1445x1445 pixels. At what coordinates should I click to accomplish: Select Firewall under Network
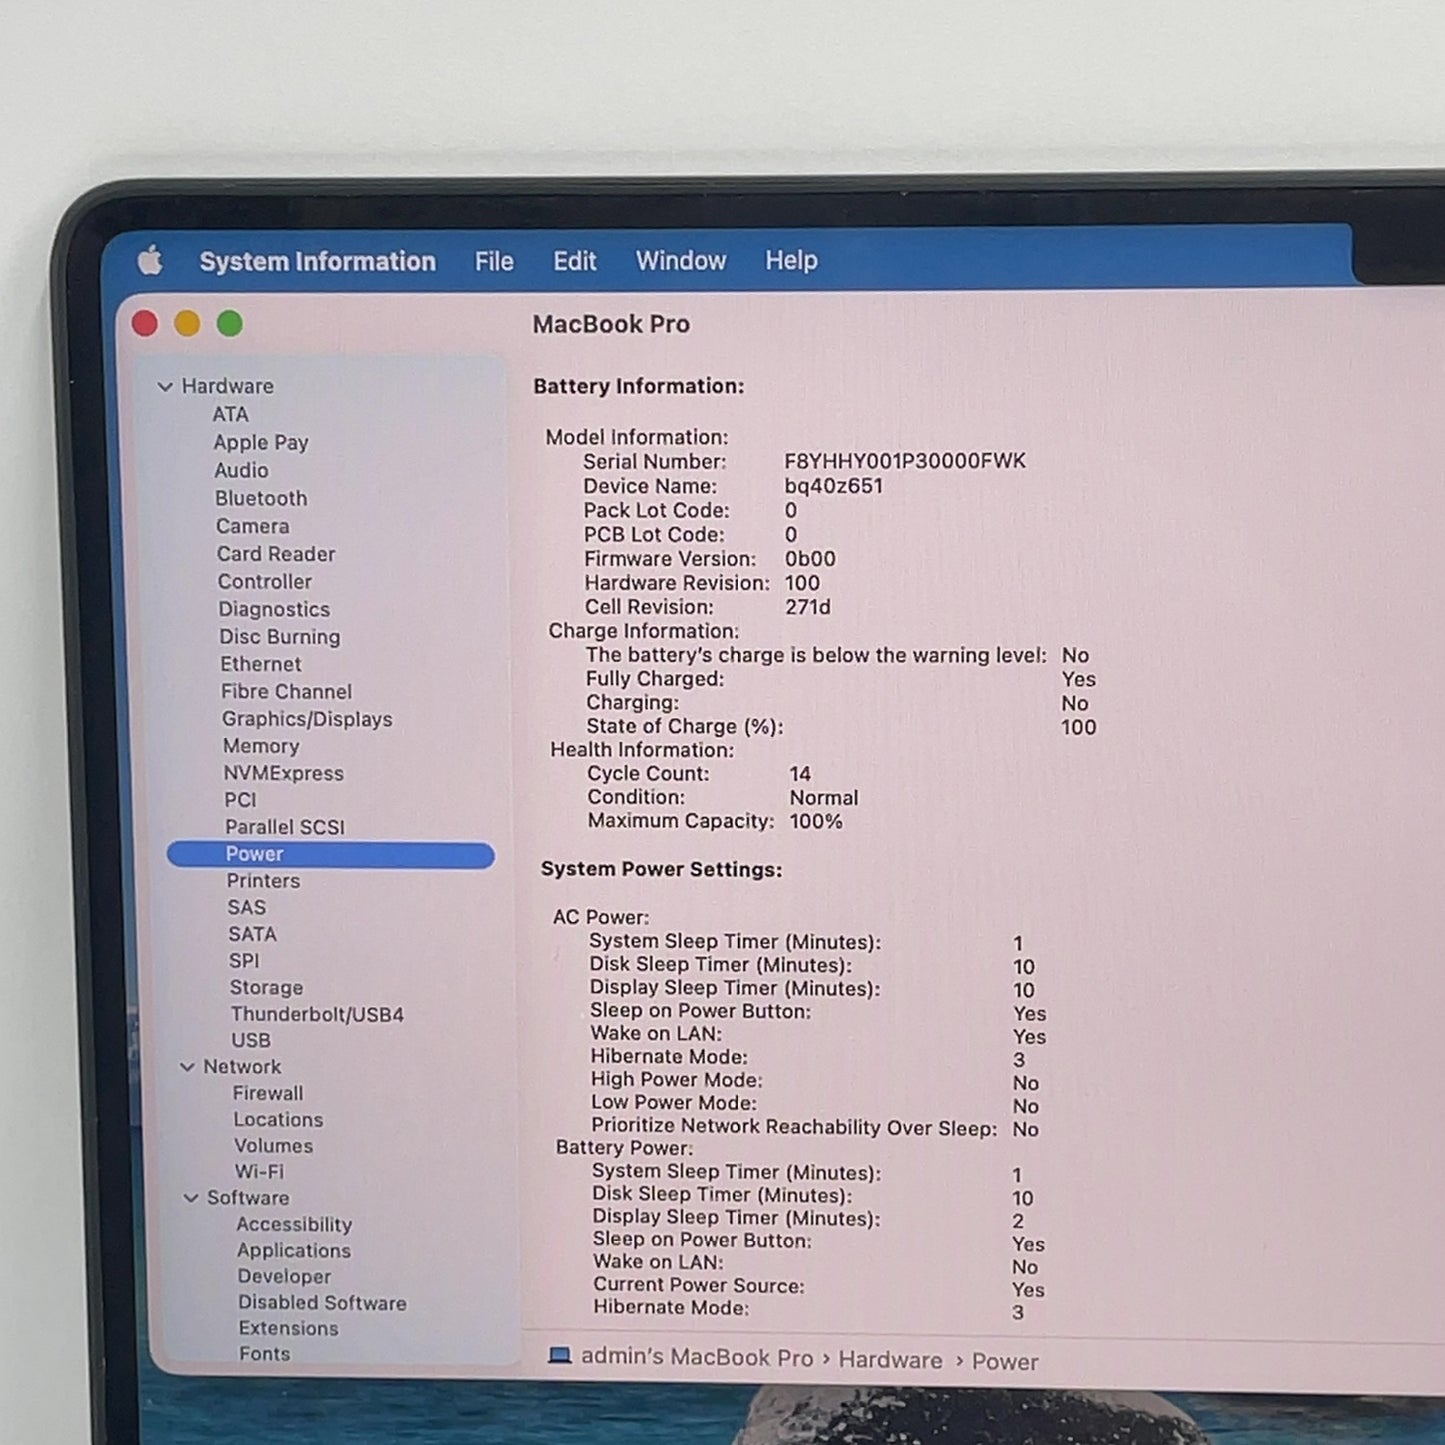[x=268, y=1094]
